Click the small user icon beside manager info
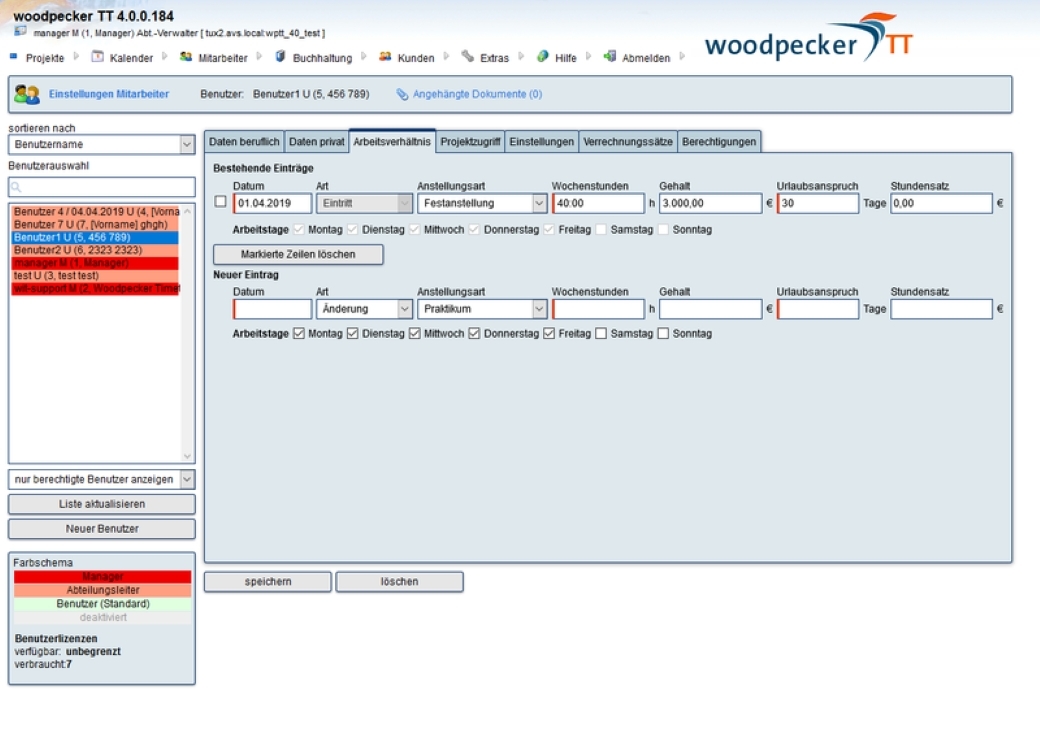Viewport: 1040px width, 732px height. point(21,31)
